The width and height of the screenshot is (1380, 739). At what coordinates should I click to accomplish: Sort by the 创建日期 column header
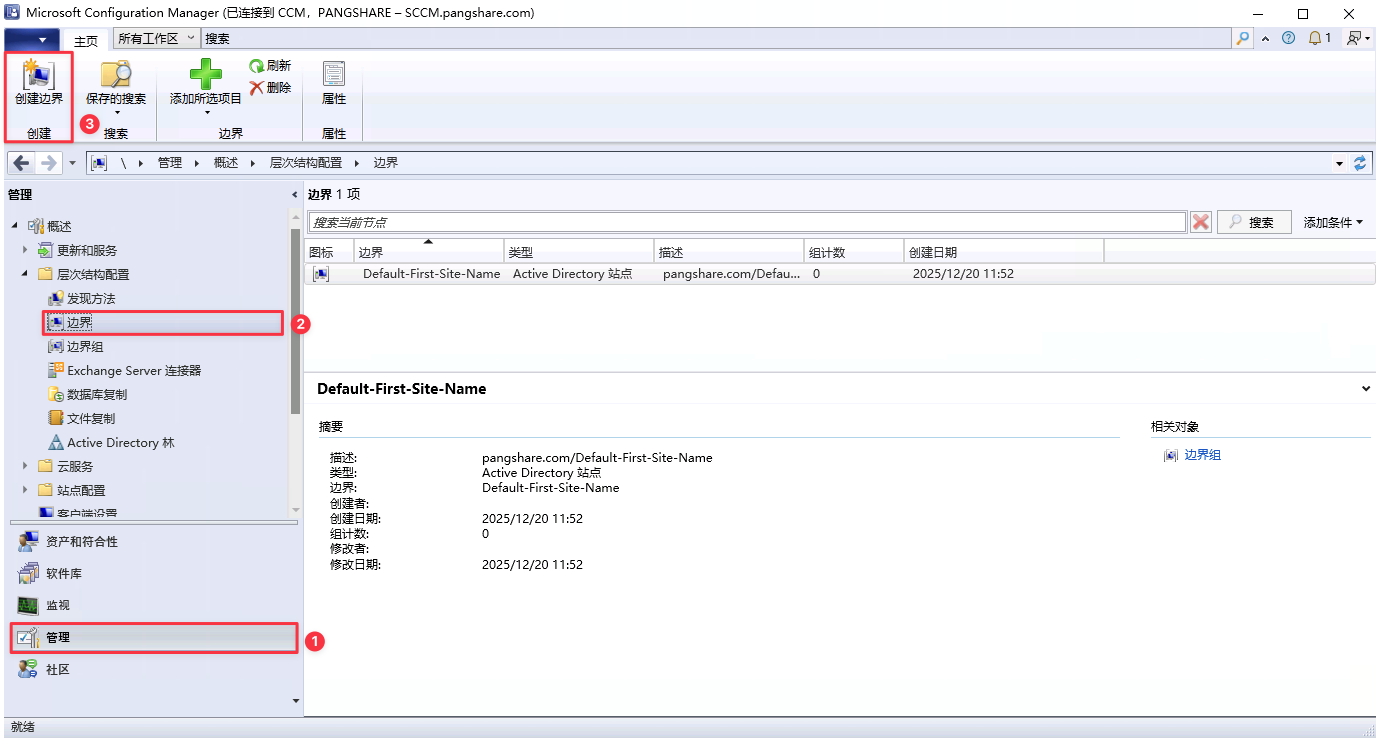pyautogui.click(x=1004, y=252)
